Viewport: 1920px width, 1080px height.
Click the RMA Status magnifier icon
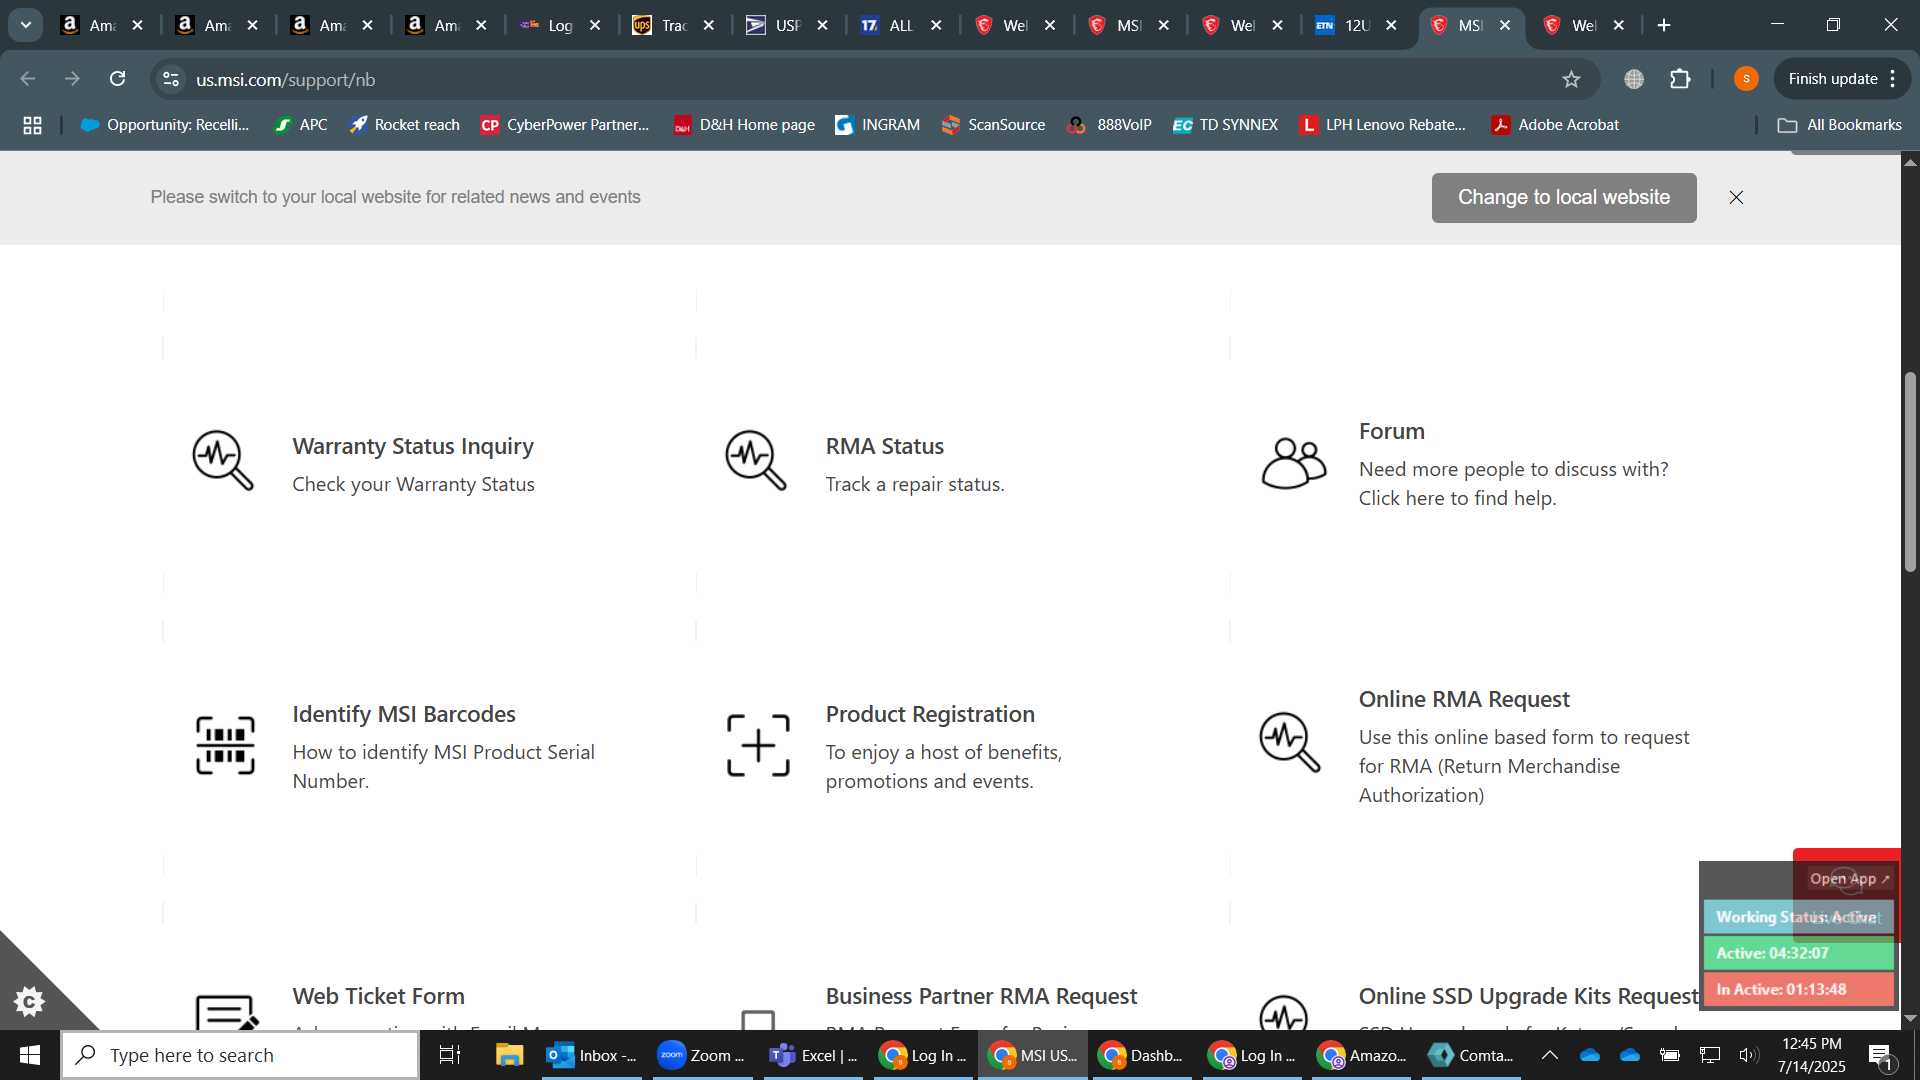pyautogui.click(x=756, y=460)
